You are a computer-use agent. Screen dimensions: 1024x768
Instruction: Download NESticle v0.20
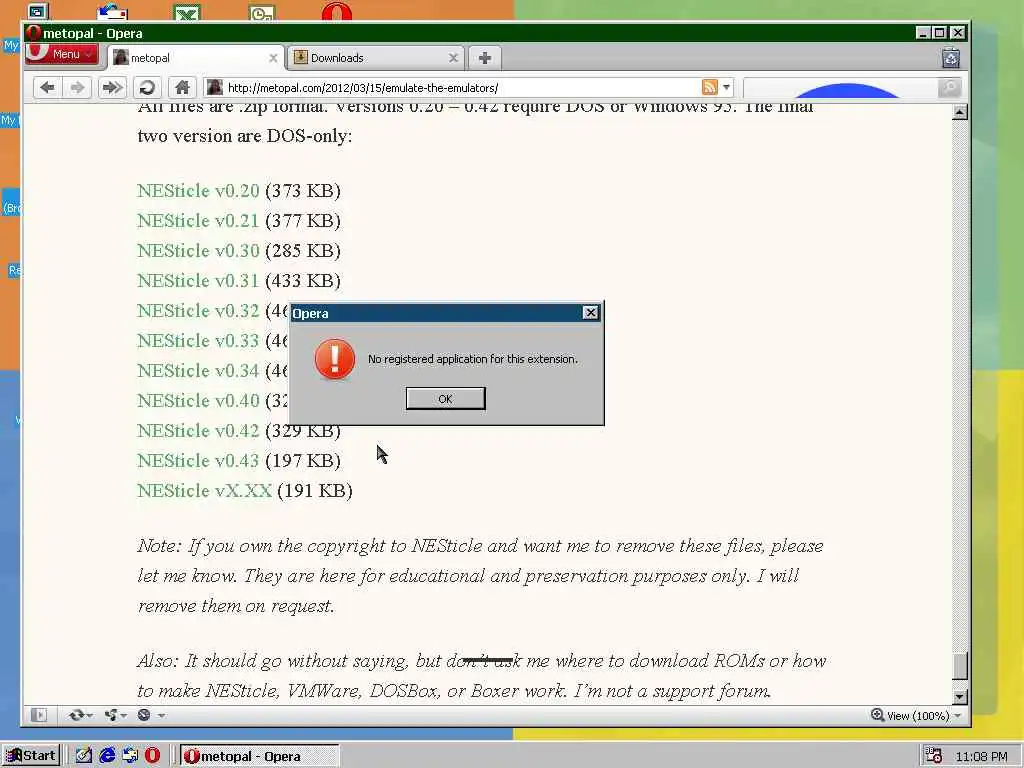pyautogui.click(x=198, y=191)
